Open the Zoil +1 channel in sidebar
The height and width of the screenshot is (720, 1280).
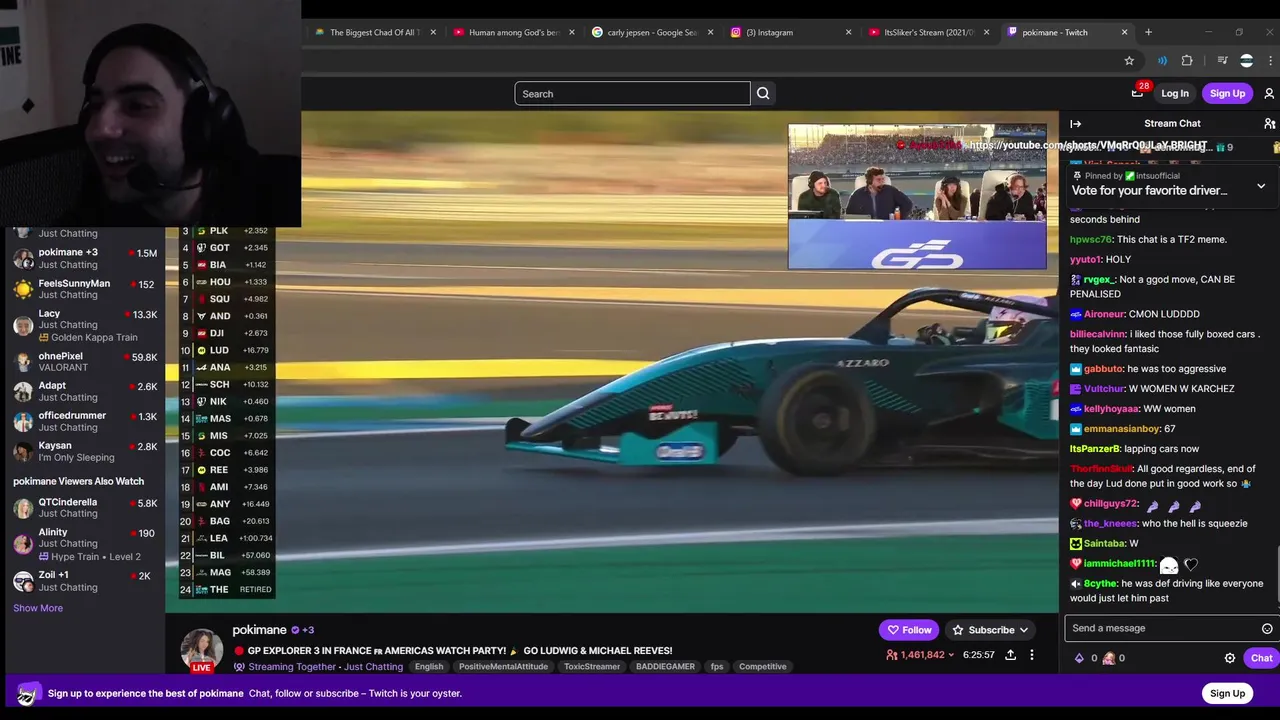[x=85, y=581]
